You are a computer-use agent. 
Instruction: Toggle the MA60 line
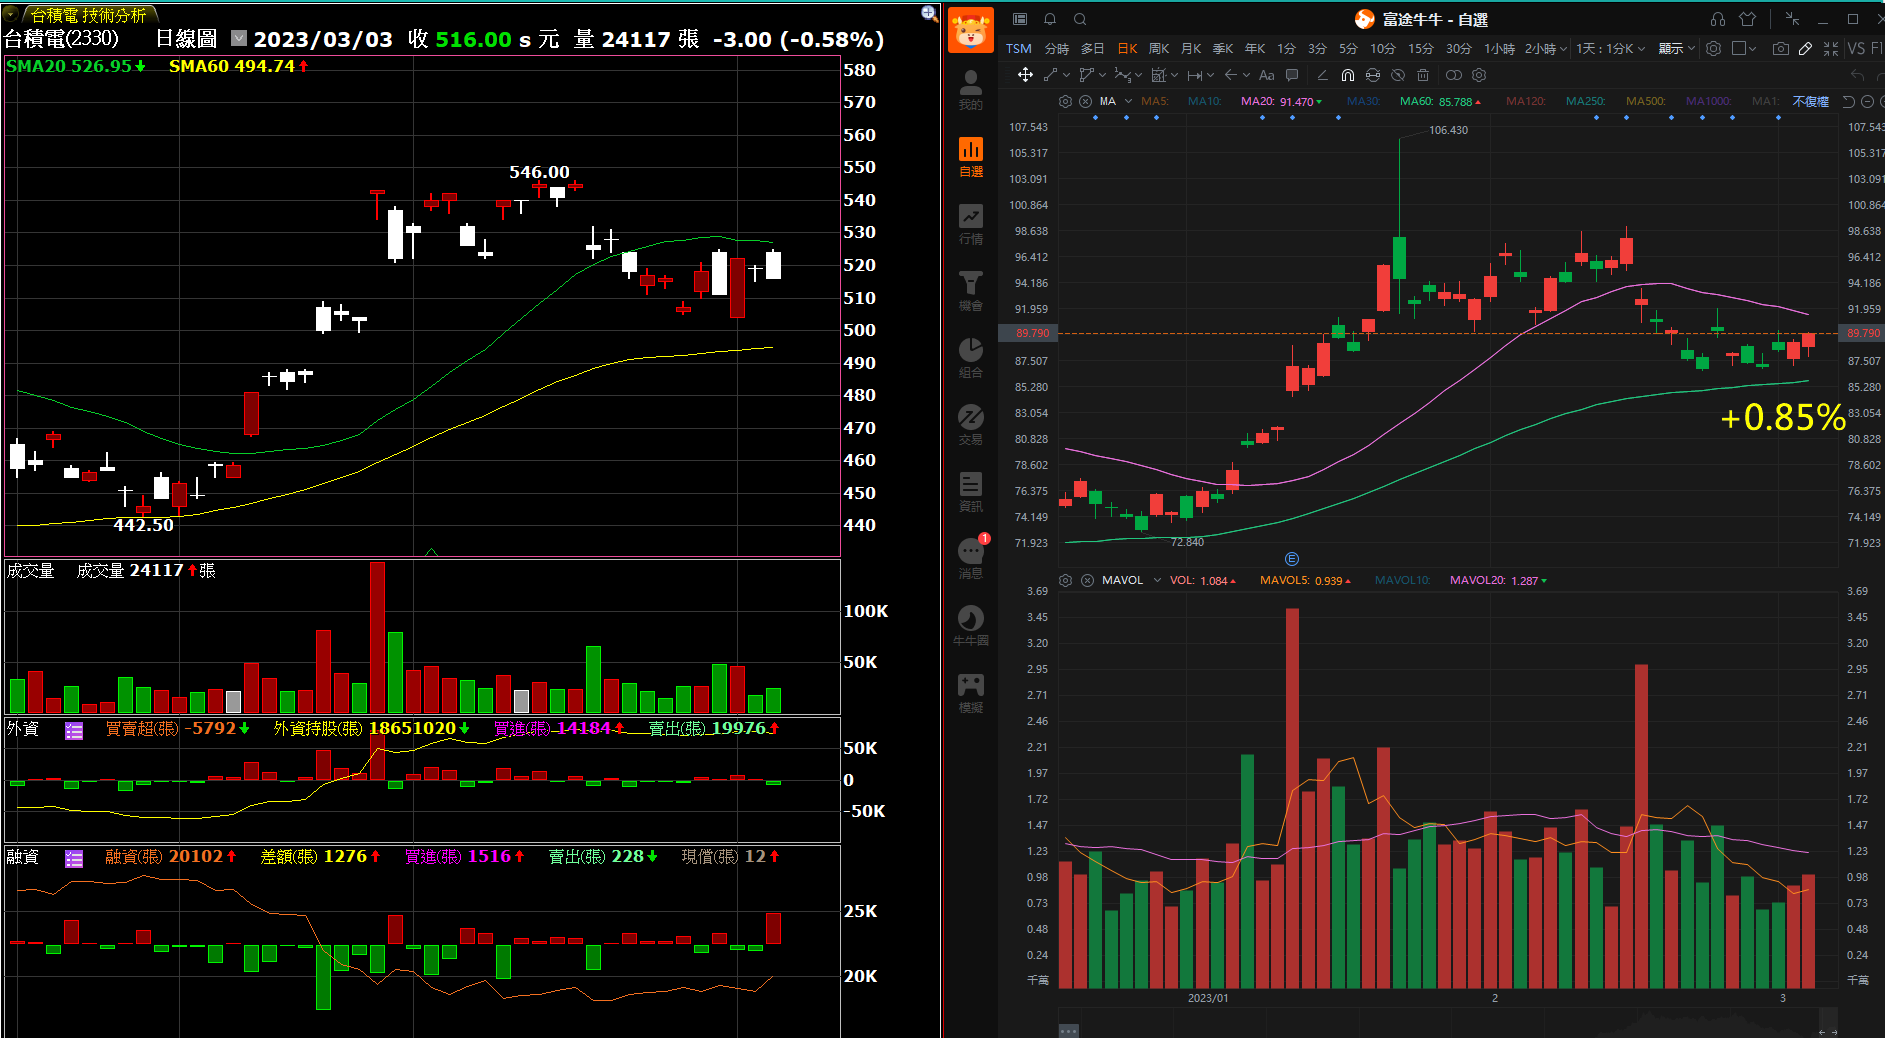point(1440,101)
